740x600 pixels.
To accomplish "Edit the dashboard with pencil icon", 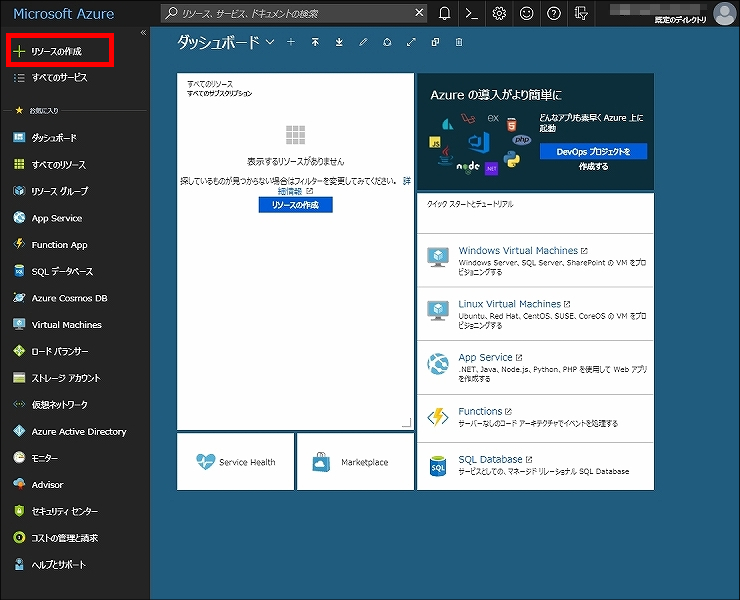I will tap(363, 42).
